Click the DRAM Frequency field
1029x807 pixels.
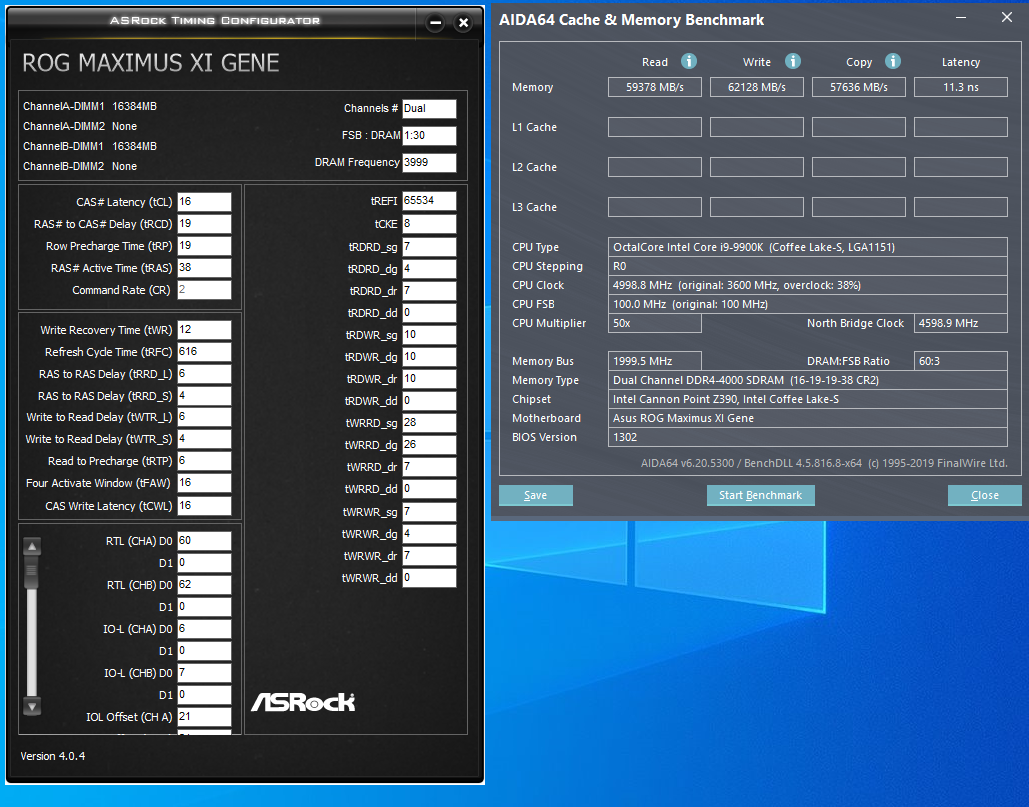coord(429,162)
